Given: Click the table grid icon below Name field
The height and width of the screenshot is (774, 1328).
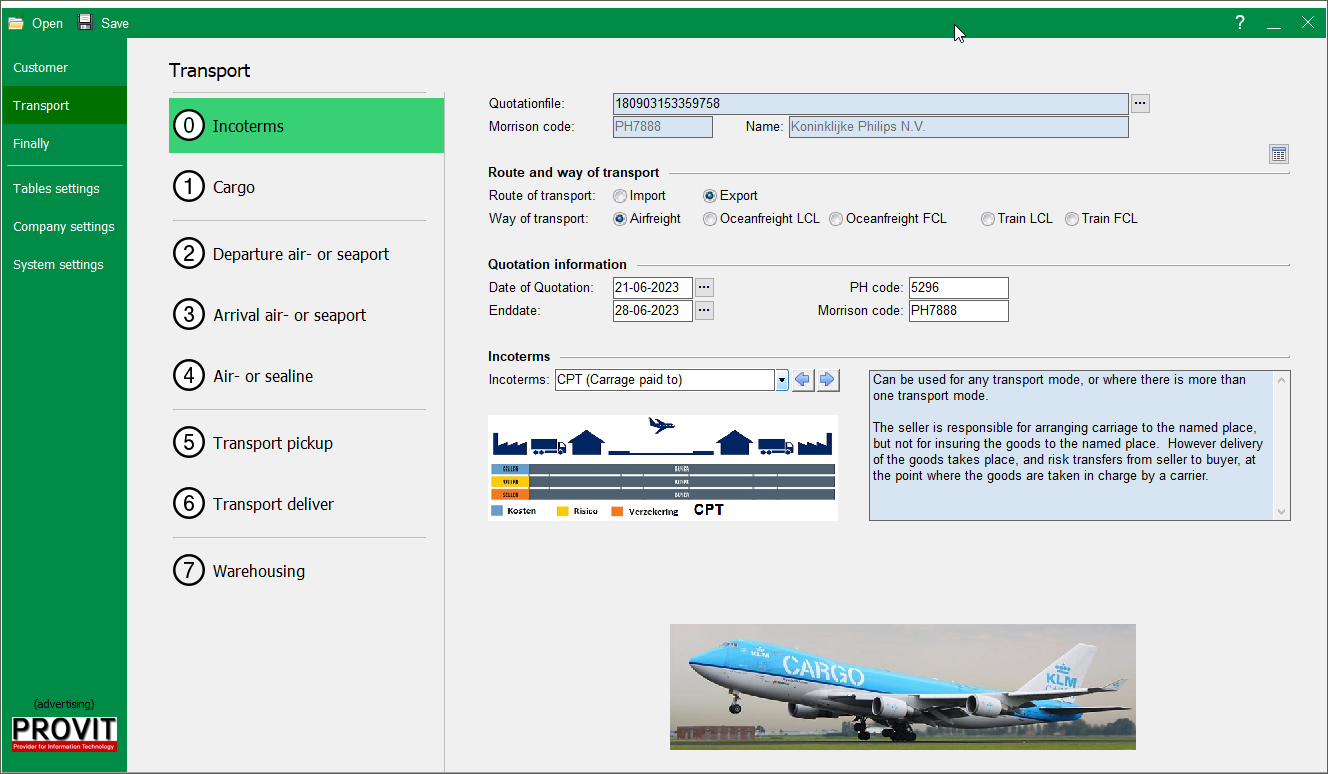Looking at the screenshot, I should (x=1278, y=154).
